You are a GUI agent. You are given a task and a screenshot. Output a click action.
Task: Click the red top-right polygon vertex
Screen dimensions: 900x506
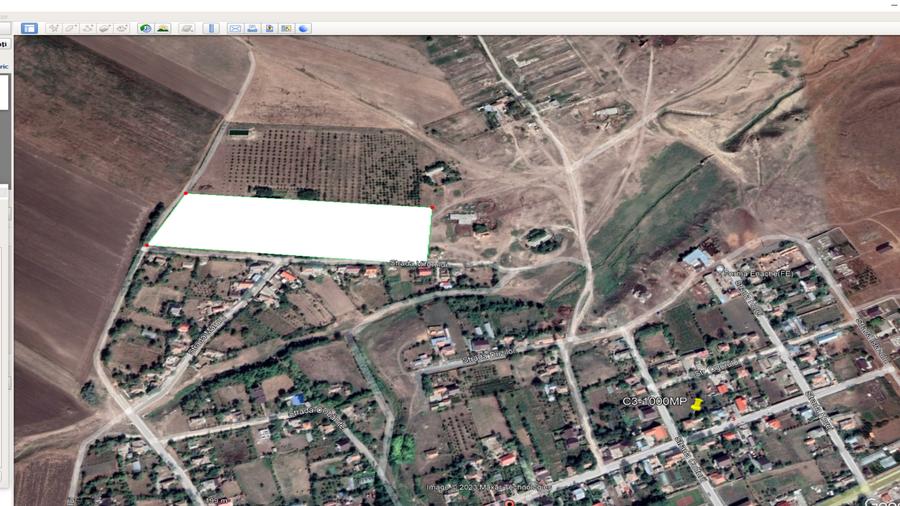(433, 207)
